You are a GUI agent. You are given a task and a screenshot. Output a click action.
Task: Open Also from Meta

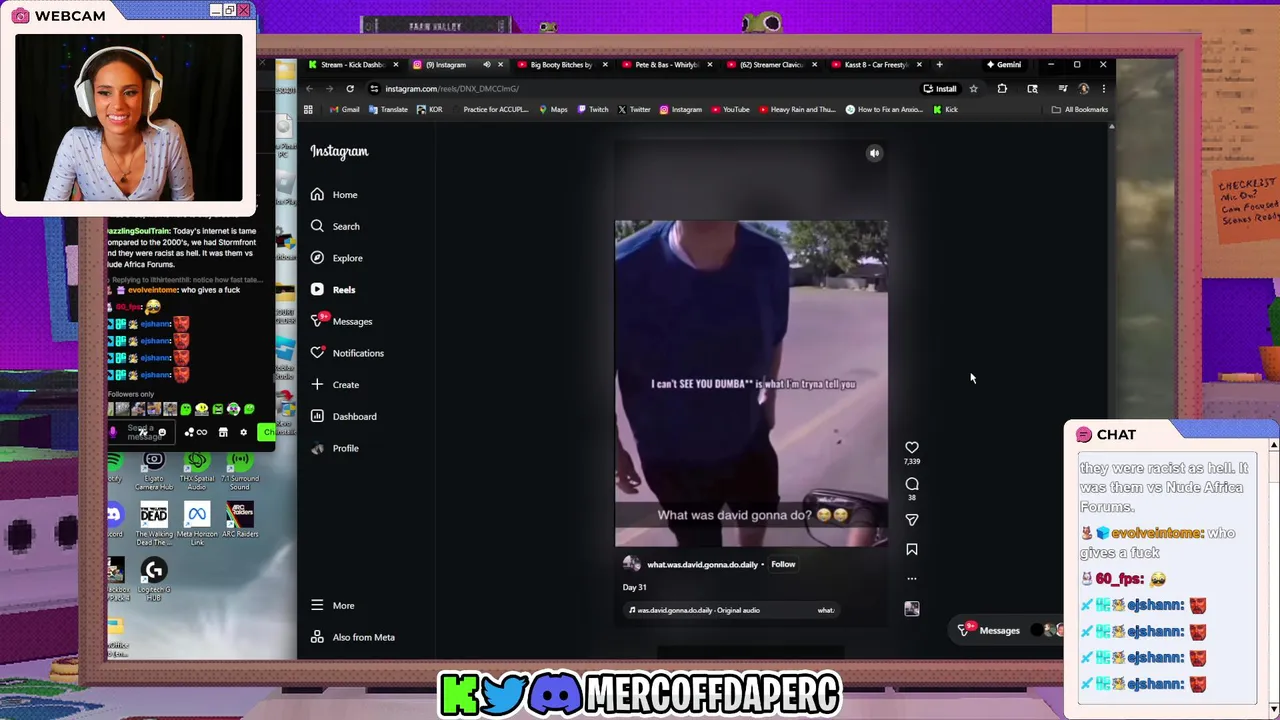tap(353, 637)
